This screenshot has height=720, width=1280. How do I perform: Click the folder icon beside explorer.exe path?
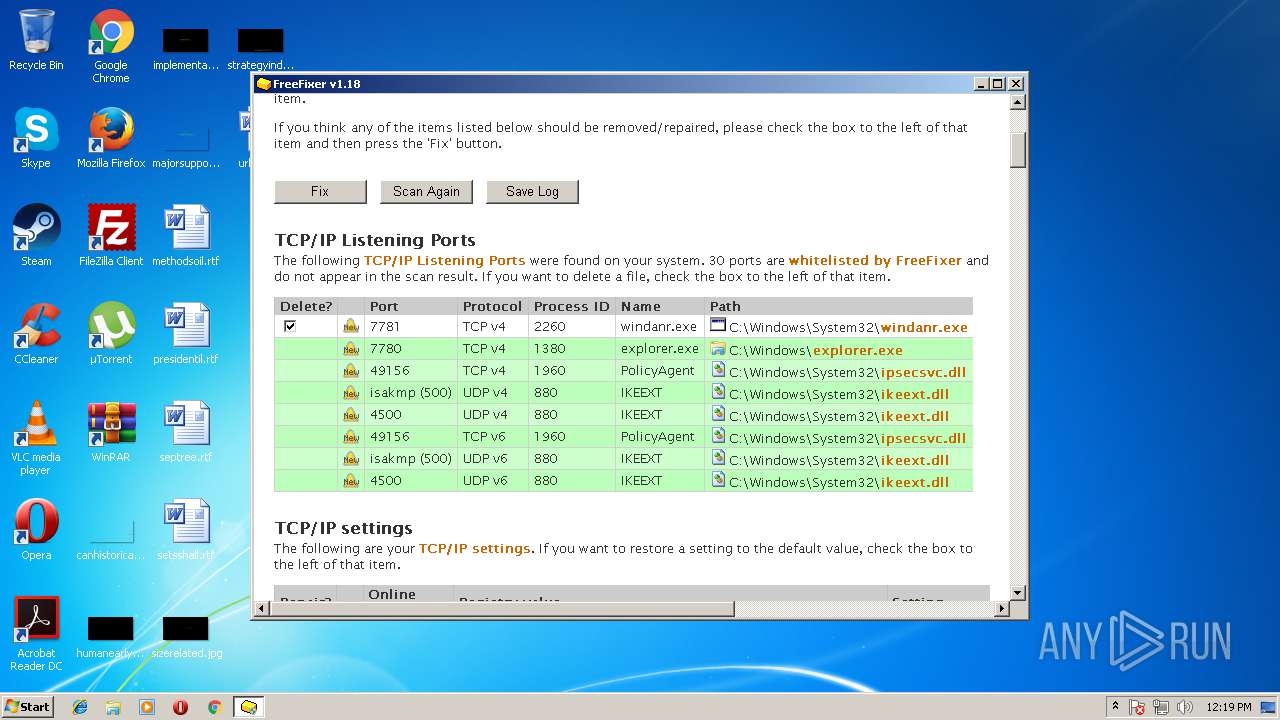point(717,348)
